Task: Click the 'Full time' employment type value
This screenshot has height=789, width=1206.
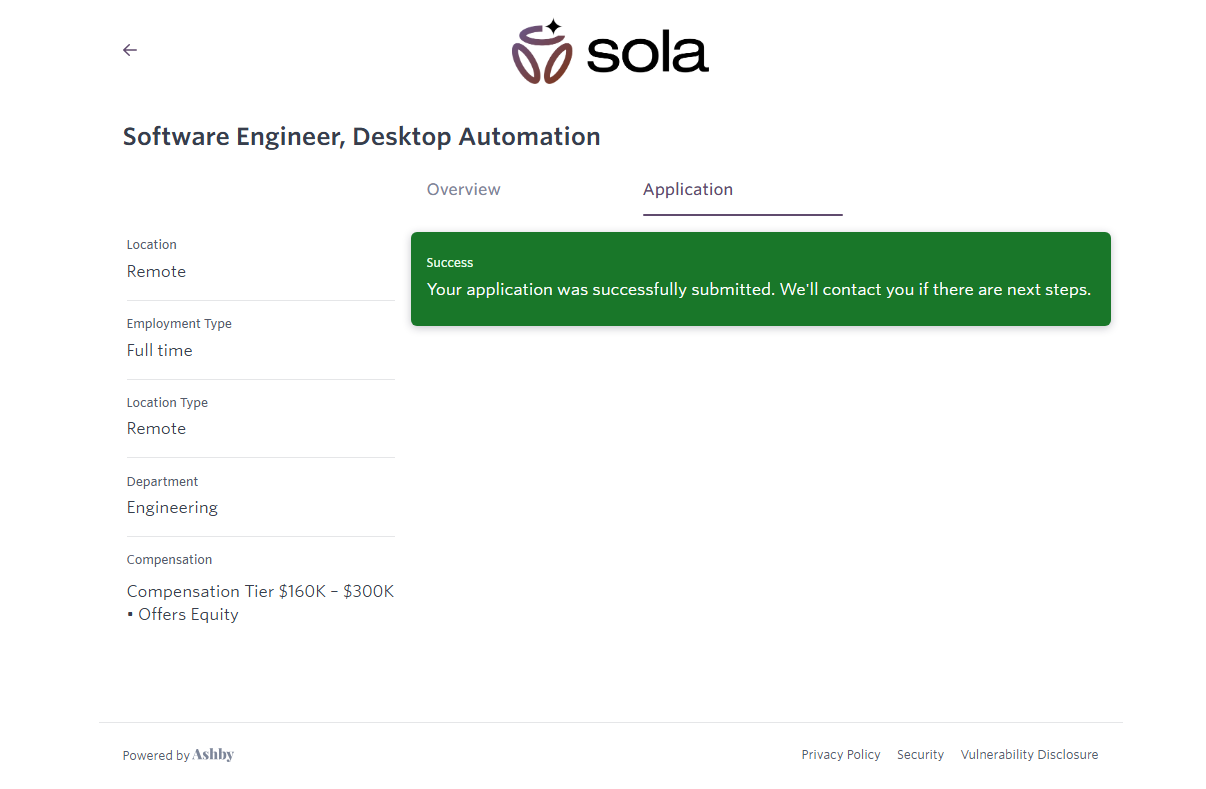Action: tap(159, 351)
